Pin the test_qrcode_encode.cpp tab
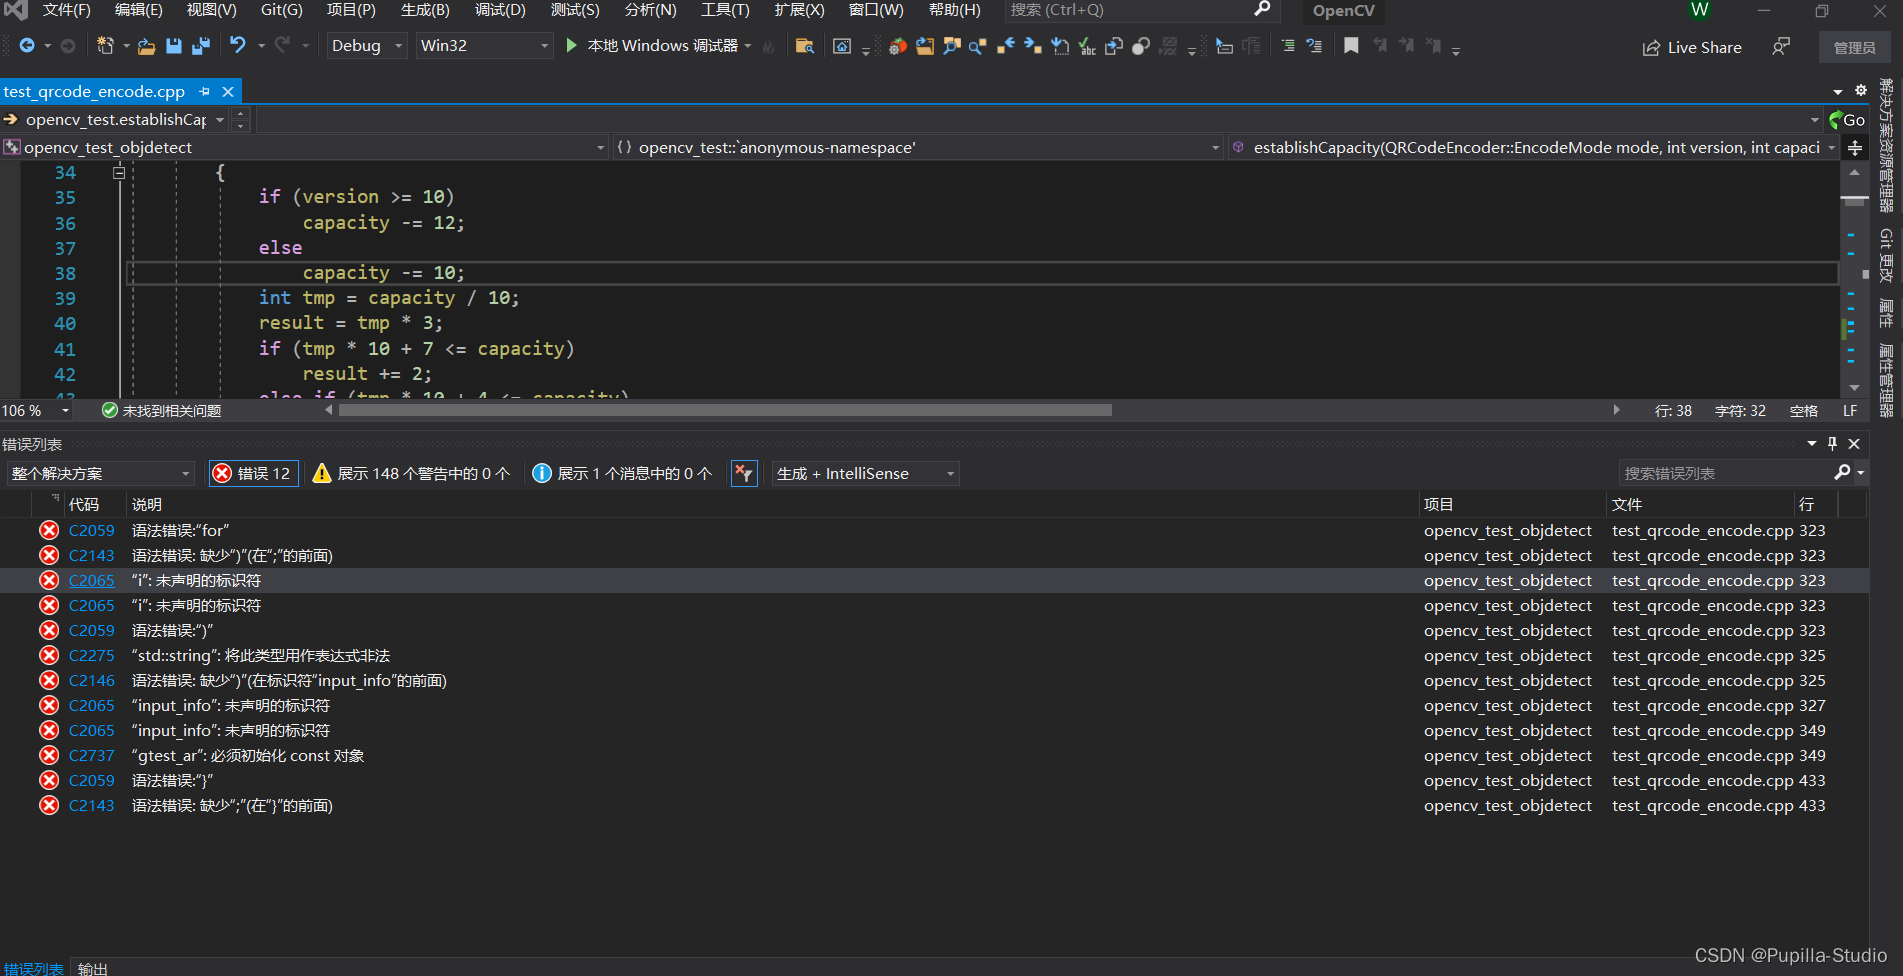The width and height of the screenshot is (1903, 976). (205, 91)
